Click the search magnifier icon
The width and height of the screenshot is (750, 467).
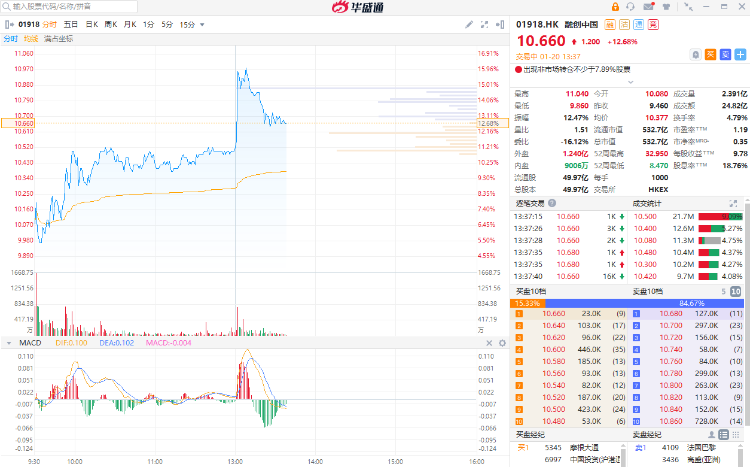tap(6, 7)
